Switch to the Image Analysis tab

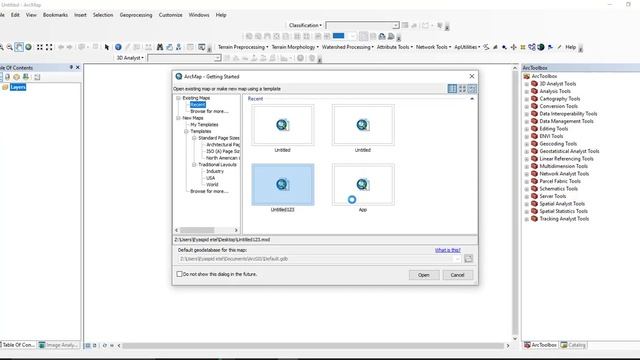click(x=58, y=345)
